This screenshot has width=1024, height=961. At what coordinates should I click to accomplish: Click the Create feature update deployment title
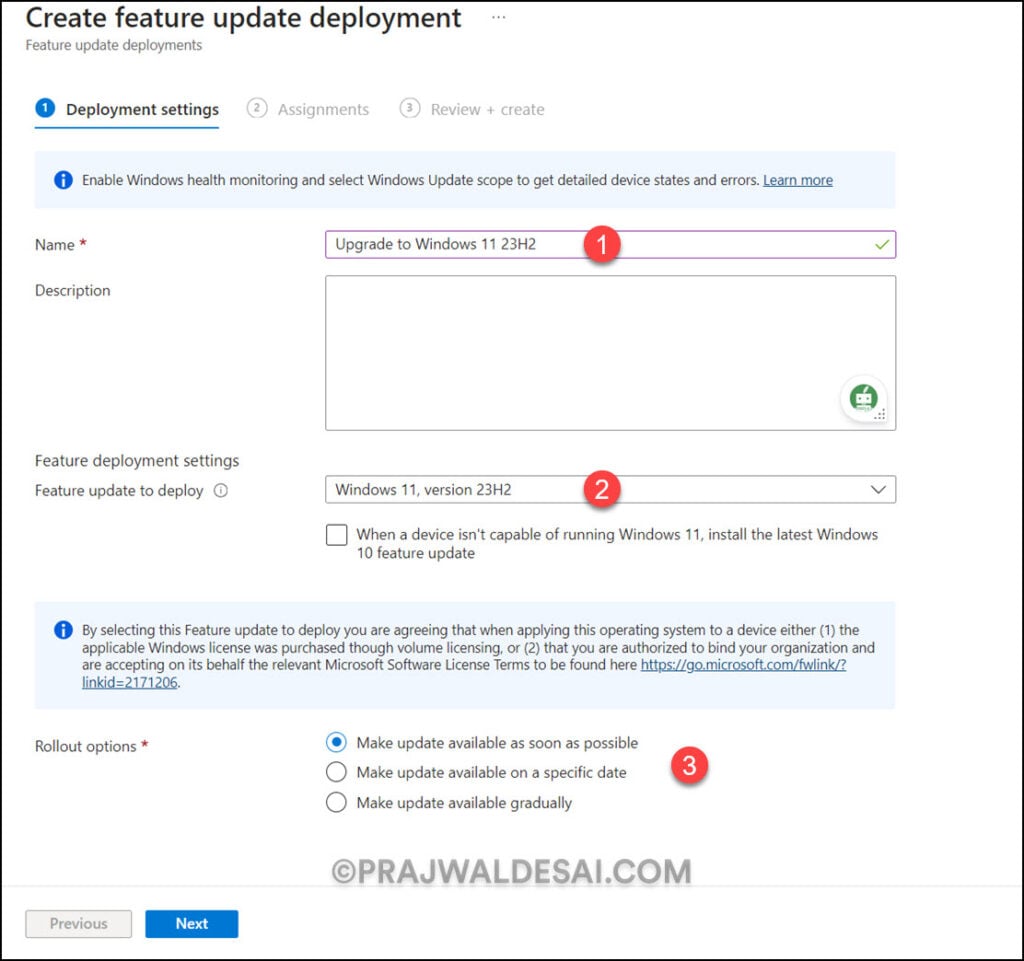point(243,18)
